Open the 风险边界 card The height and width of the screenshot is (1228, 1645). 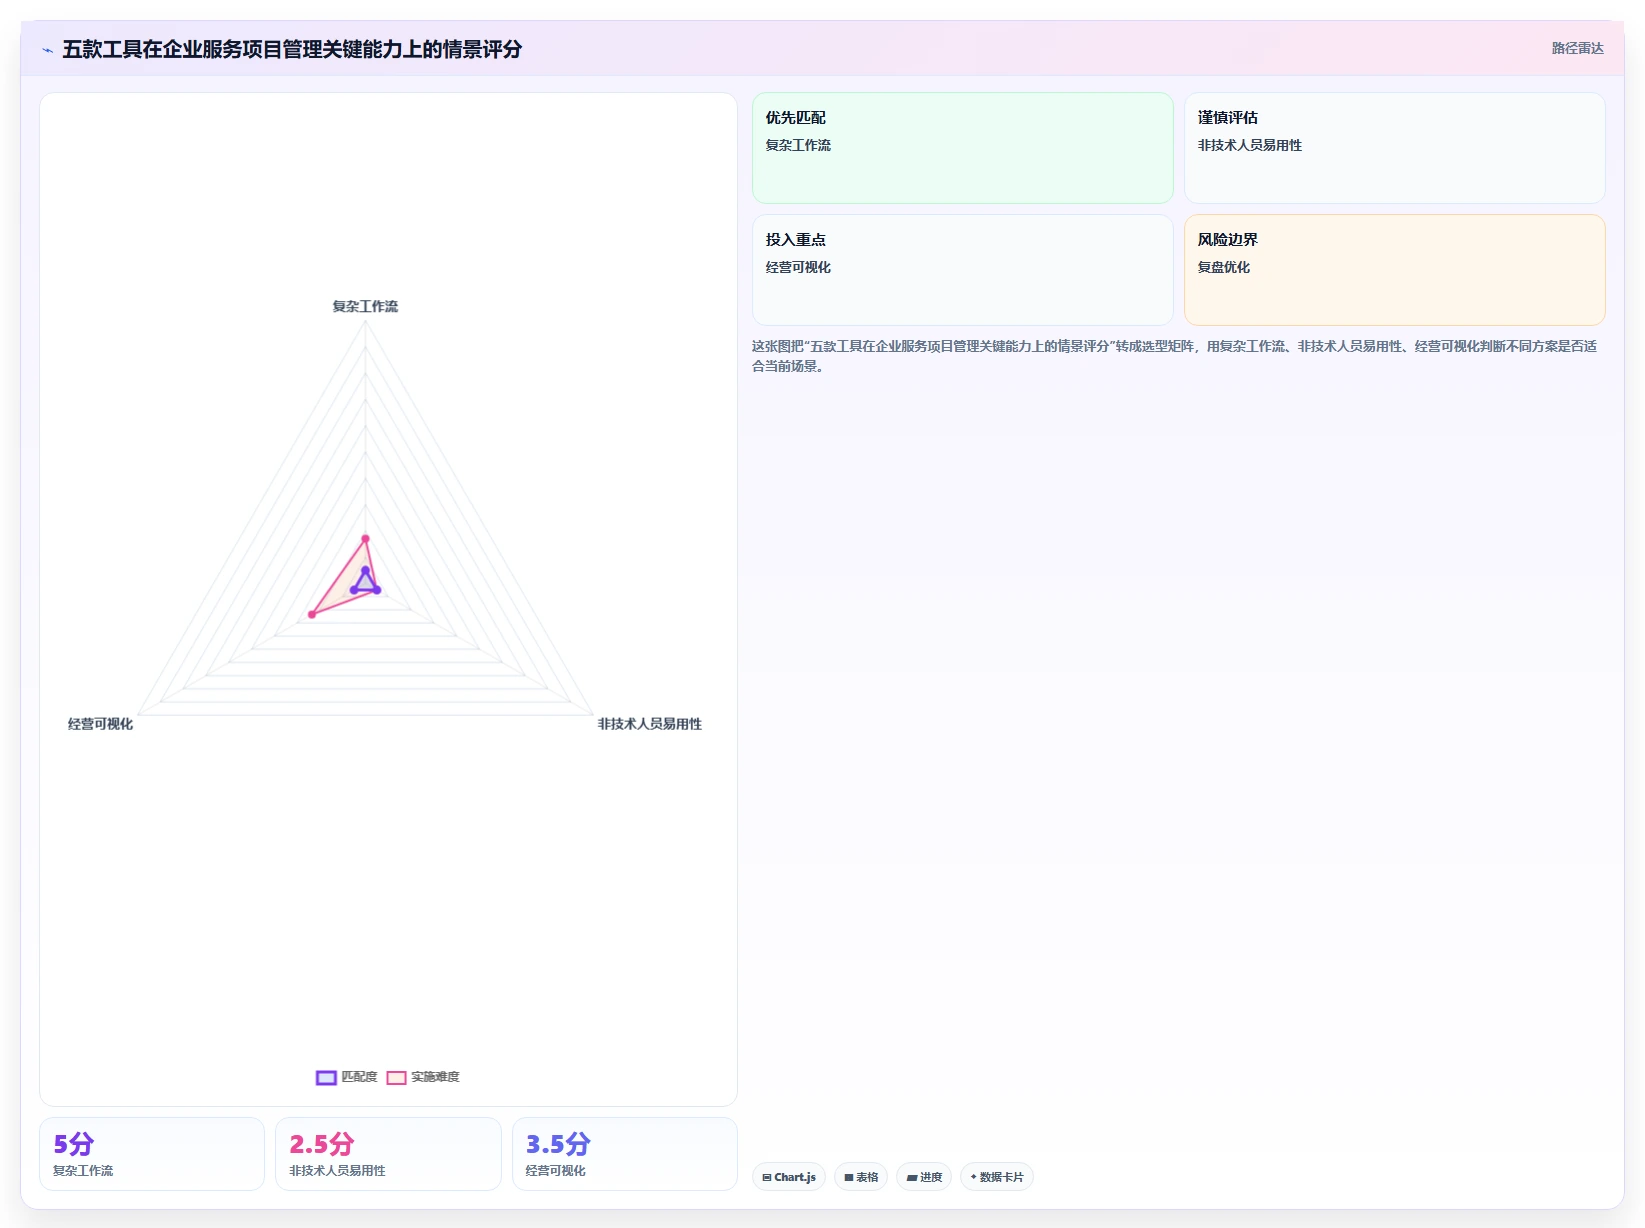pos(1394,270)
